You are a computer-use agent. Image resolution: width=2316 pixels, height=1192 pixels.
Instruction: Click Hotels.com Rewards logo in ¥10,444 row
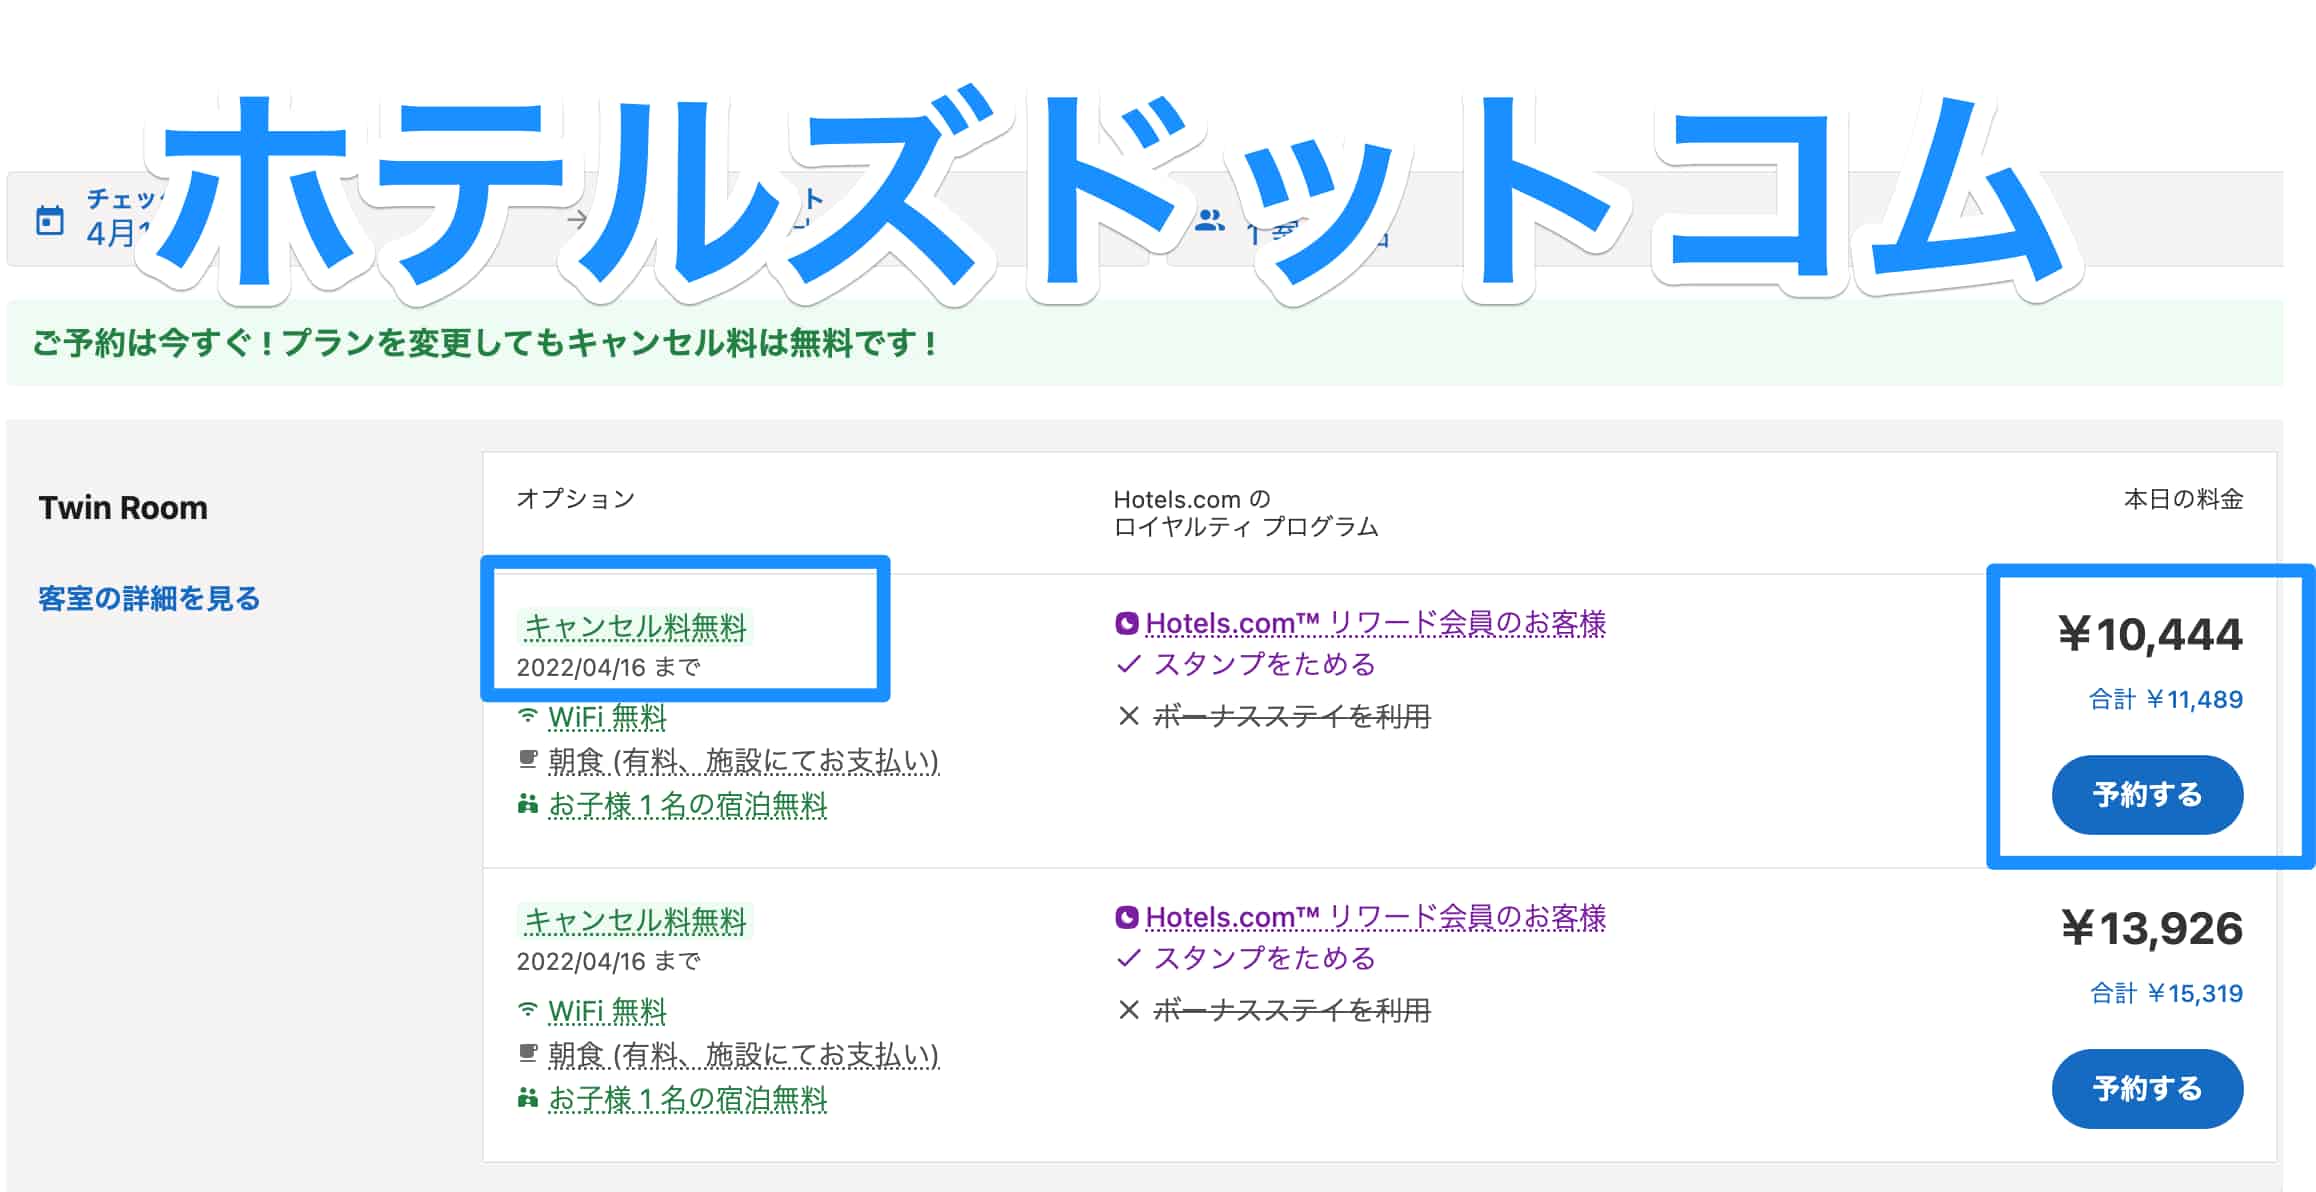[x=1127, y=623]
